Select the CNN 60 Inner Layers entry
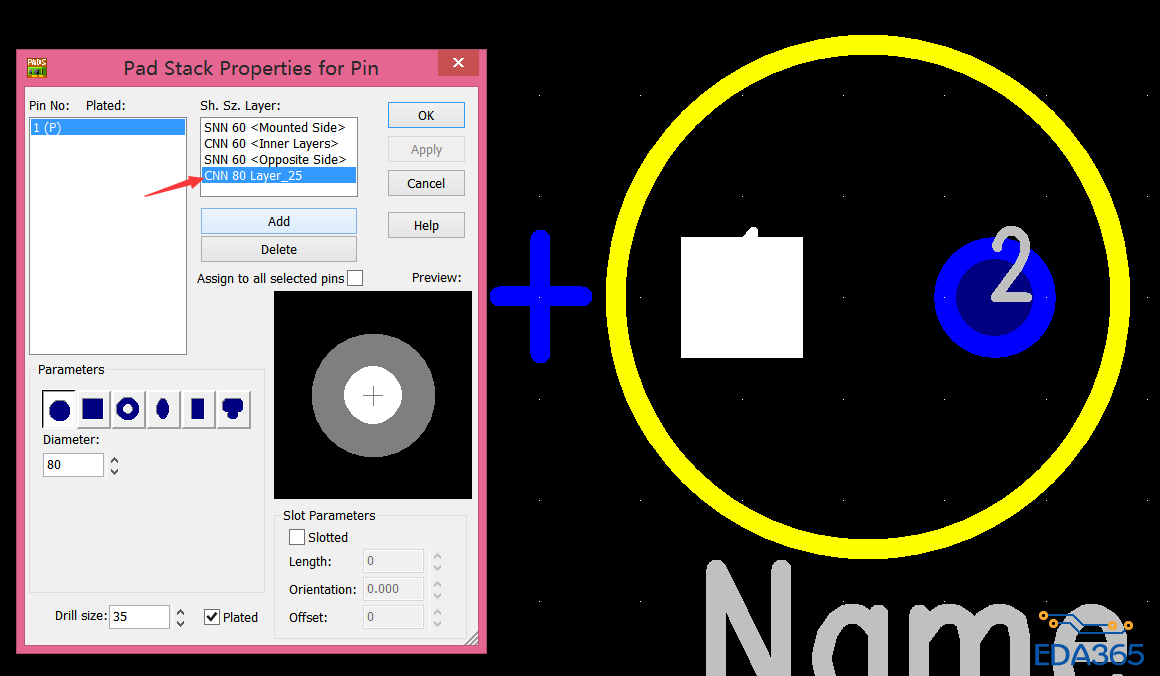 279,143
